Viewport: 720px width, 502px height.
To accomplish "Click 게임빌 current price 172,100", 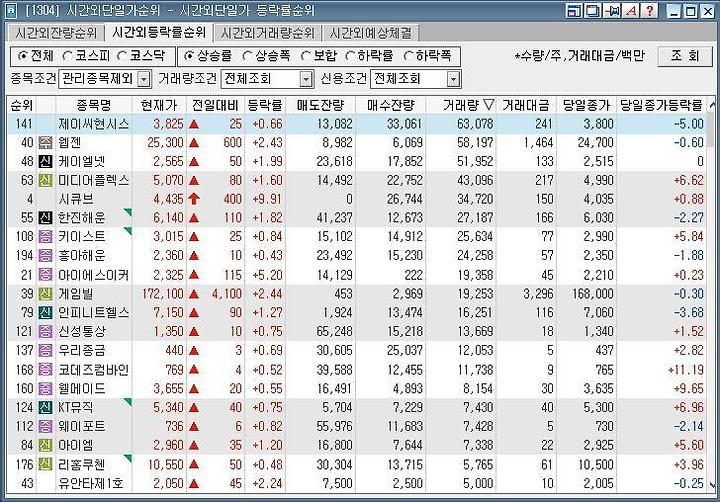I will (163, 293).
